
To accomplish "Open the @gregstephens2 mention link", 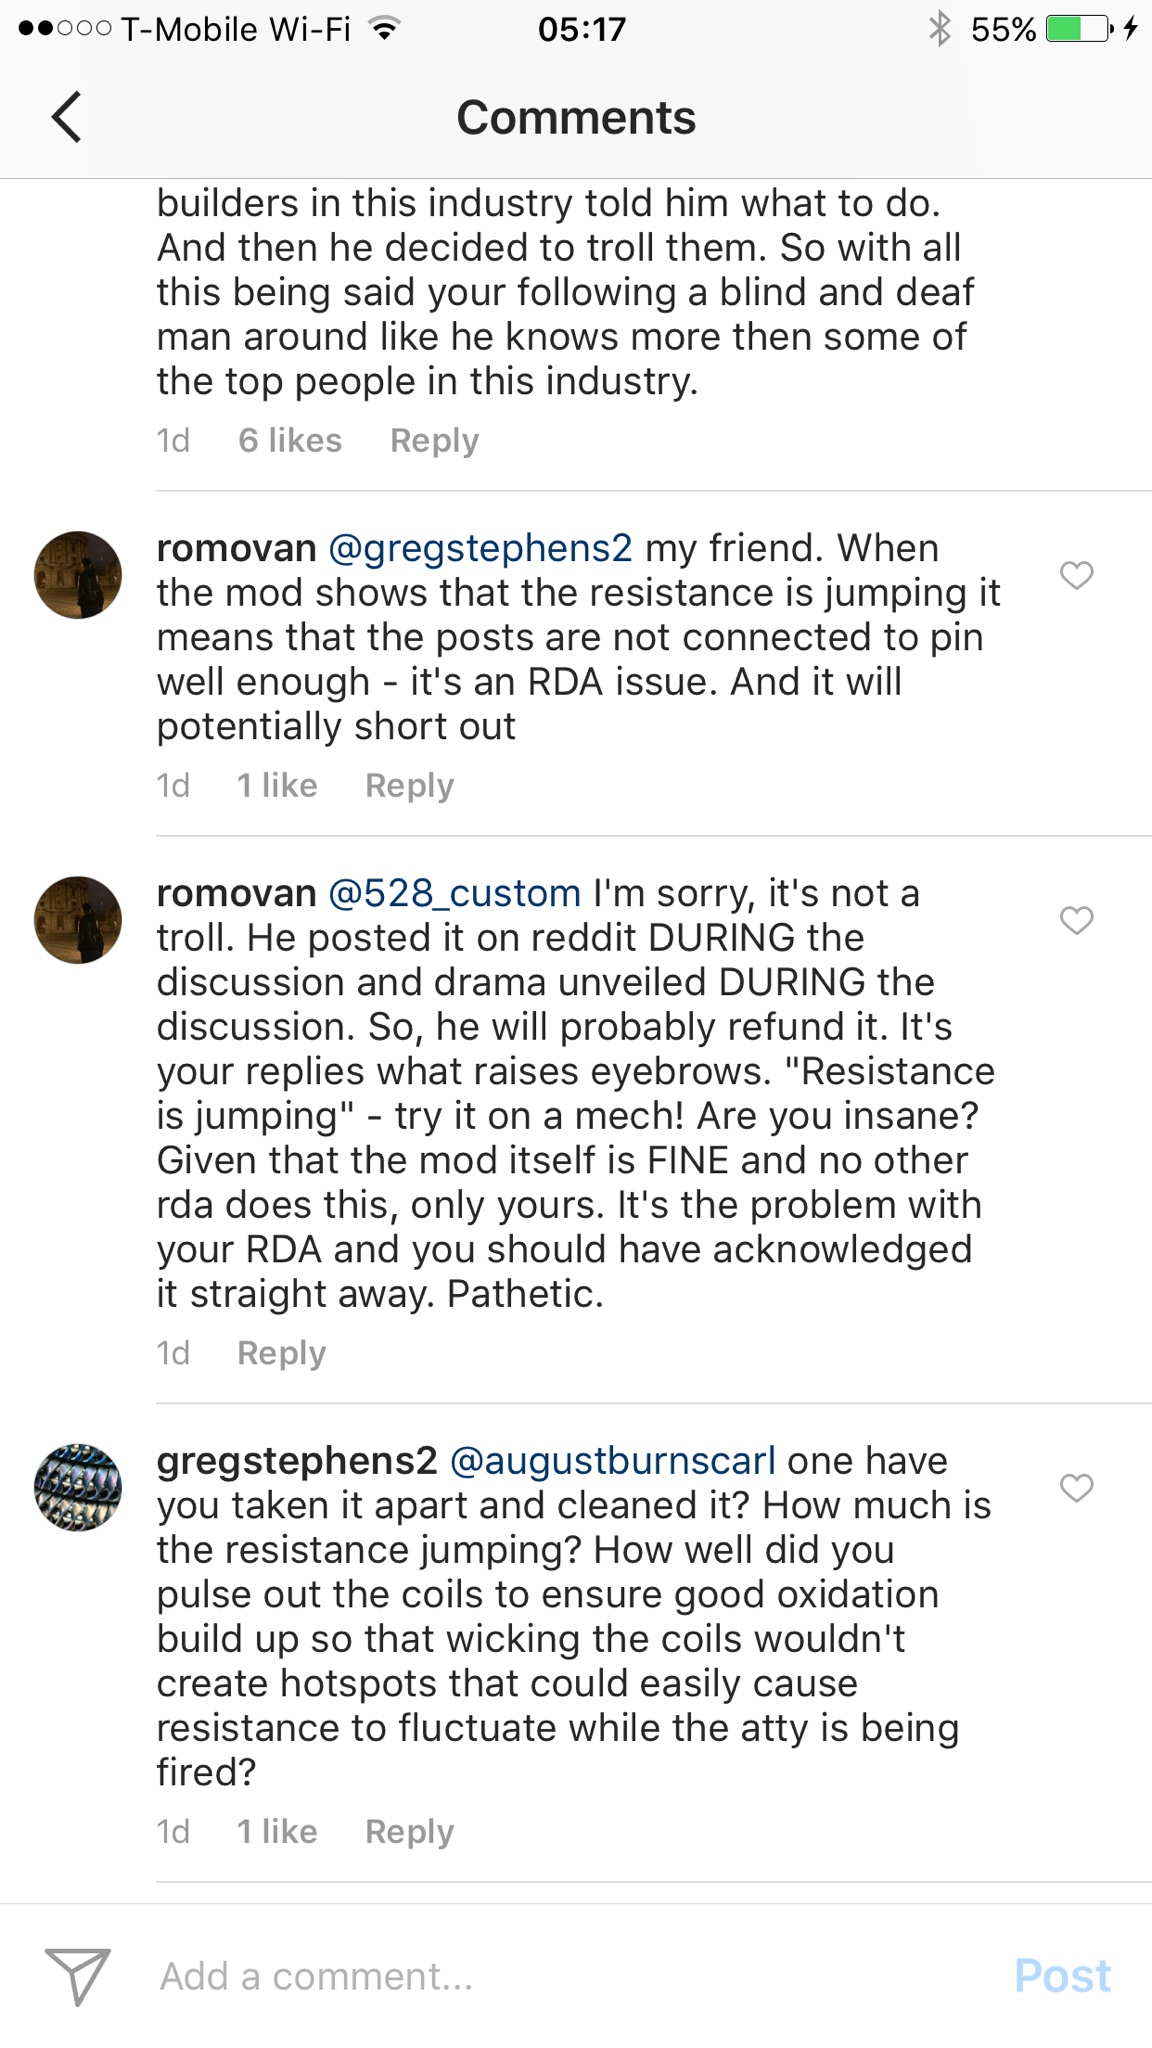I will point(480,548).
